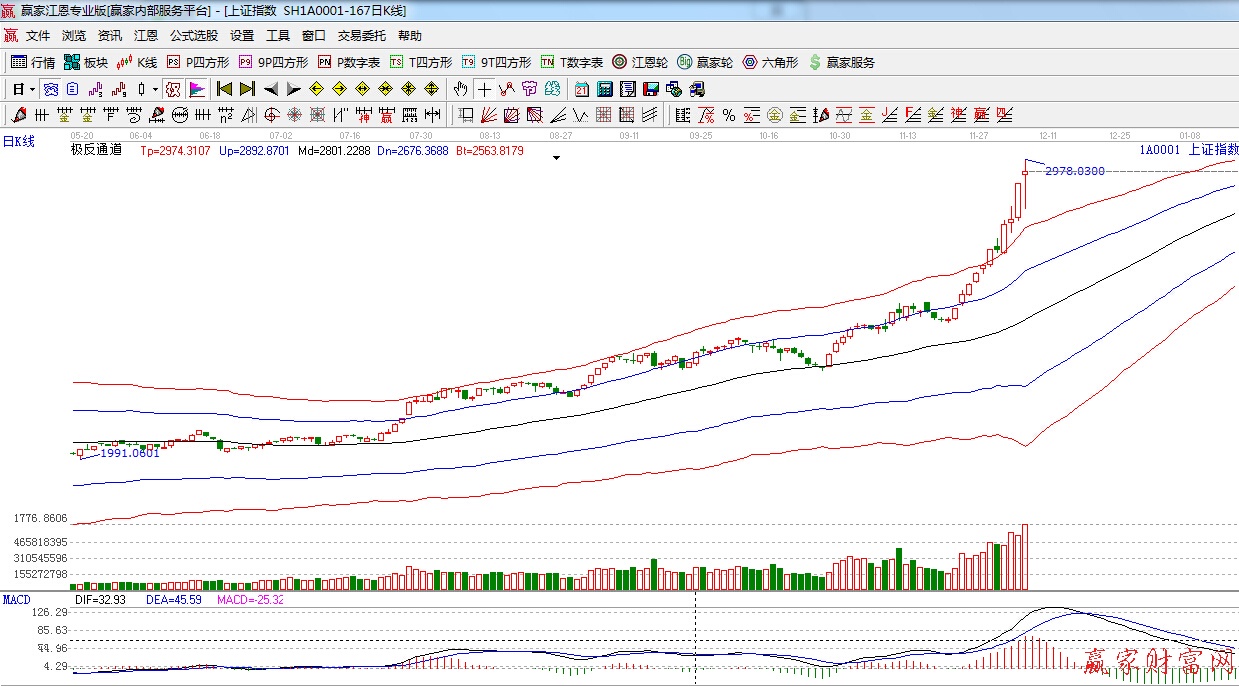Open the 交易委托 menu
This screenshot has width=1239, height=686.
(x=361, y=36)
